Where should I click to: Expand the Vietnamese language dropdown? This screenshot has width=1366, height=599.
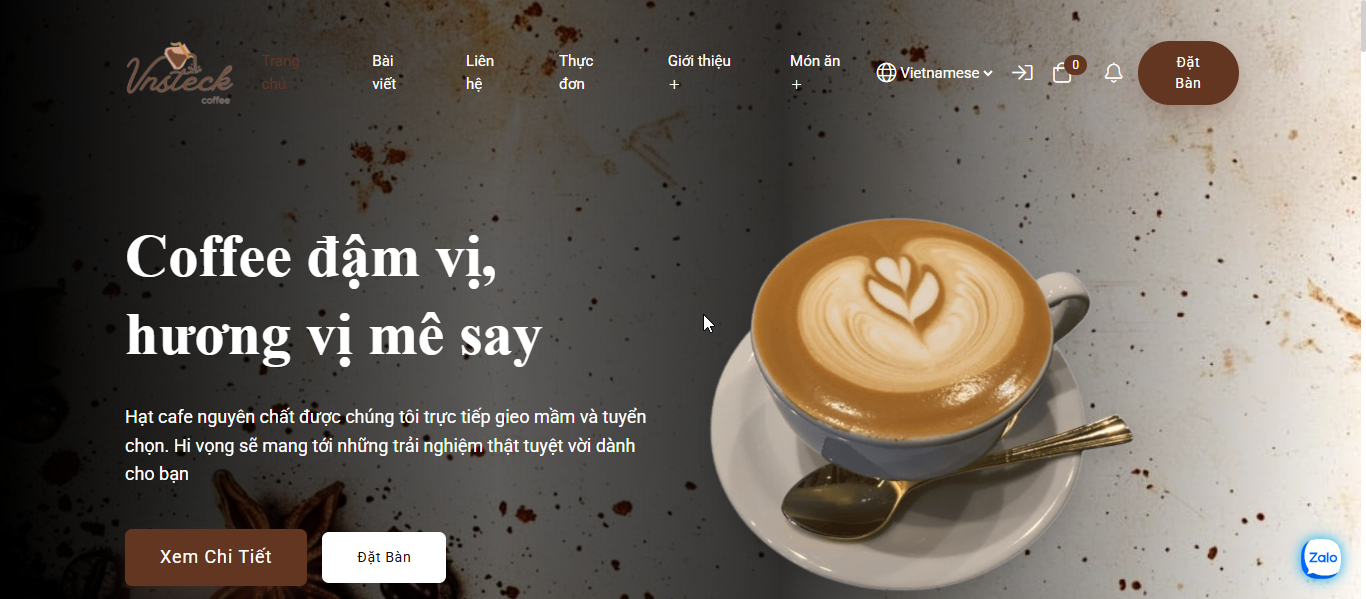click(x=934, y=73)
